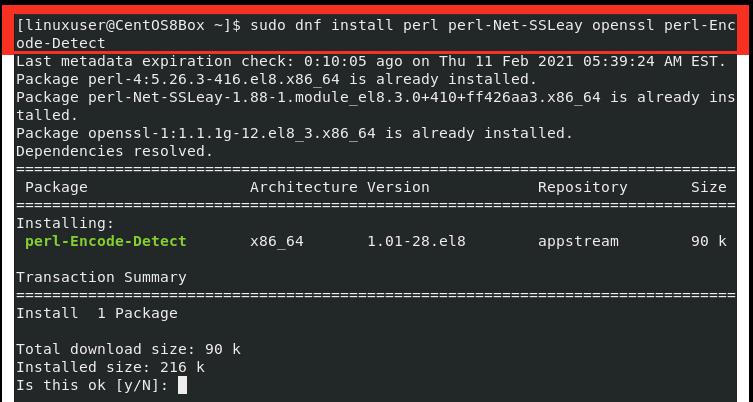Click the appstream repository value
The width and height of the screenshot is (753, 402).
pyautogui.click(x=578, y=241)
